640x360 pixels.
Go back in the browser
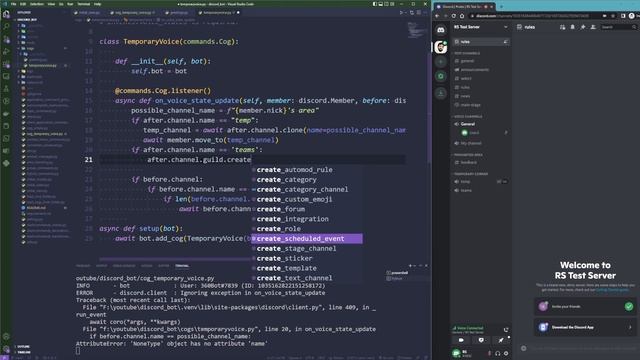[437, 16]
